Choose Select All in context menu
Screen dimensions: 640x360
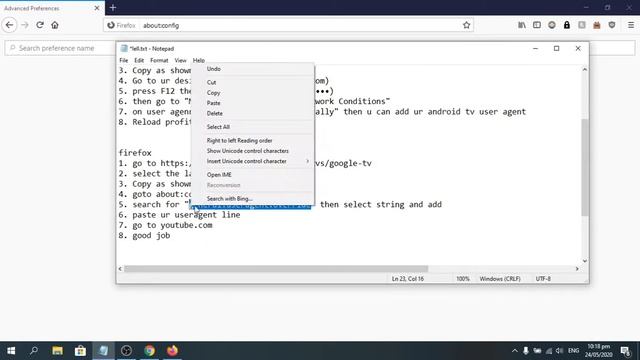click(x=253, y=127)
